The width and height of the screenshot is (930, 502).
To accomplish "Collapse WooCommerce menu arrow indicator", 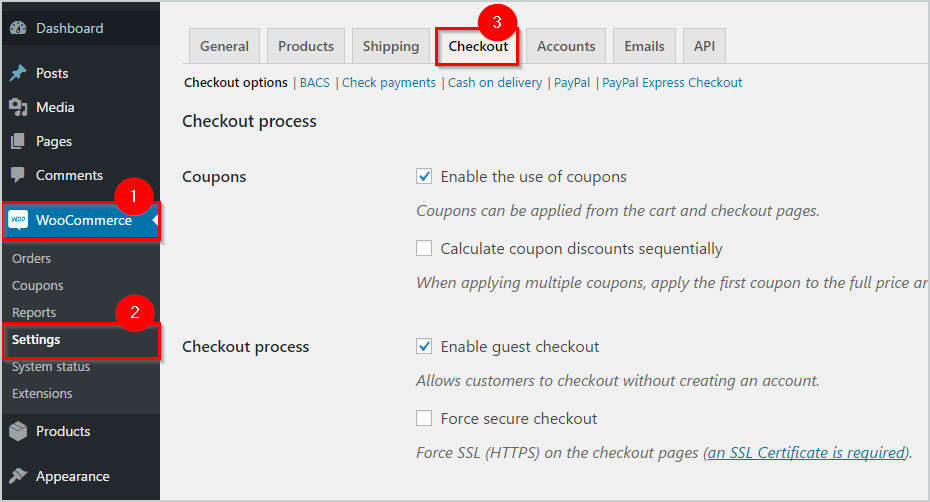I will coord(155,220).
